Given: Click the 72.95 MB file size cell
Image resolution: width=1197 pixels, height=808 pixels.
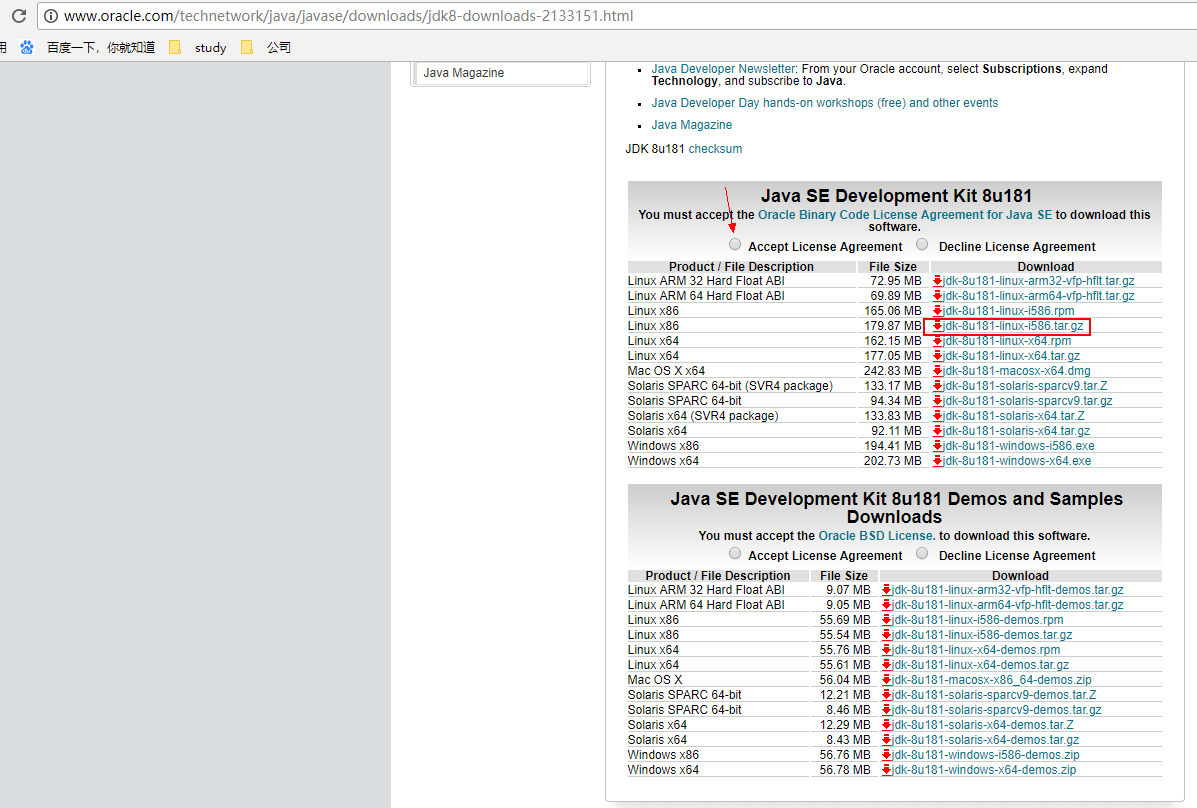Looking at the screenshot, I should tap(895, 281).
